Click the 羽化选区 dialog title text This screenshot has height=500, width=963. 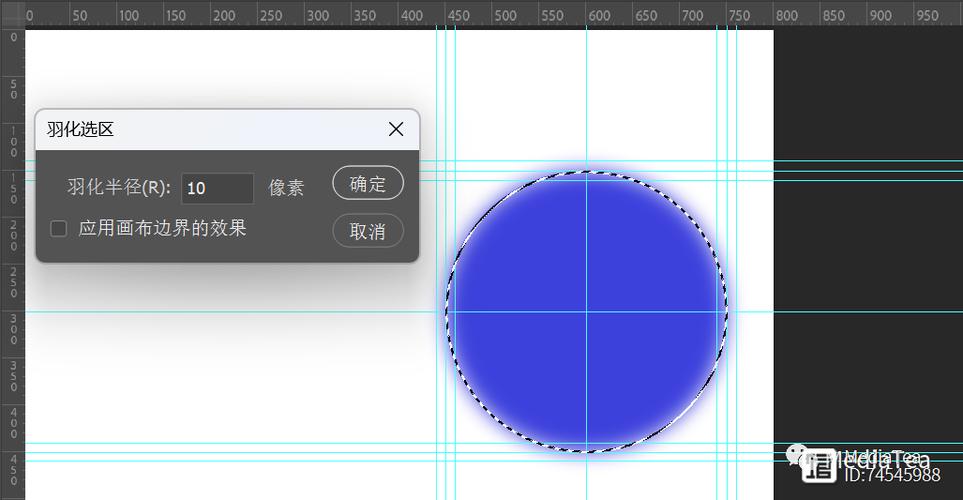click(x=80, y=129)
